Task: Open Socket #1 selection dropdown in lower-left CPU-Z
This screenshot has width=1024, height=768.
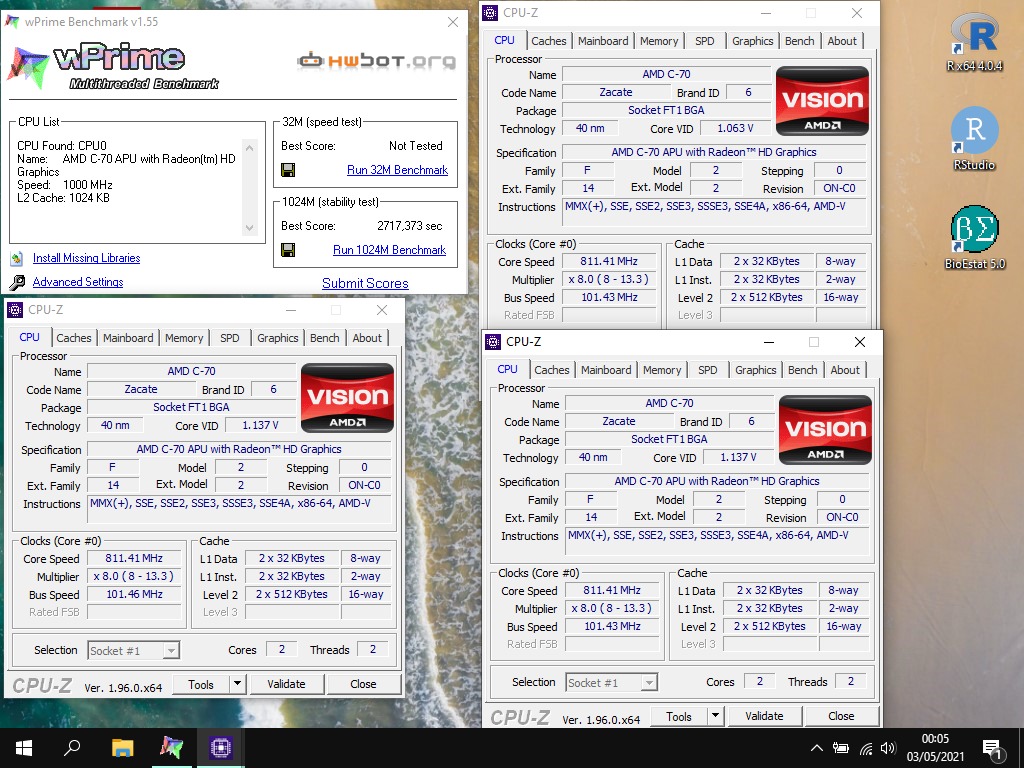Action: pos(133,650)
